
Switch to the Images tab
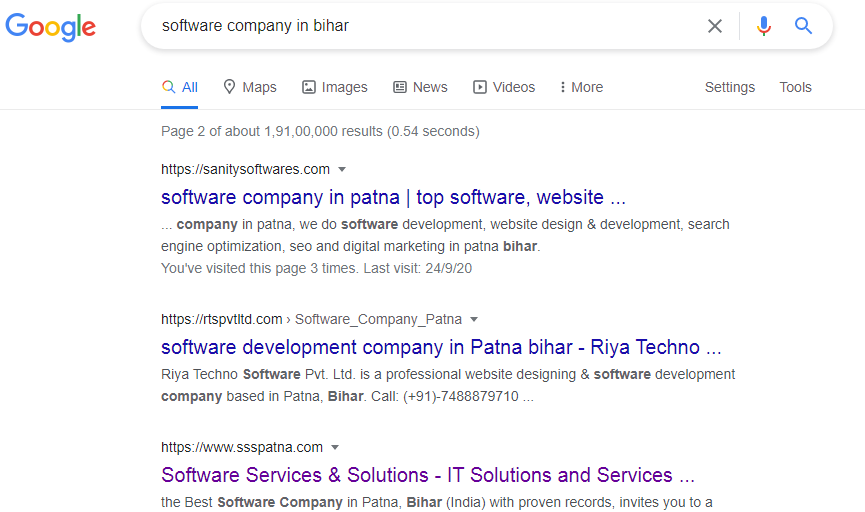(x=334, y=87)
